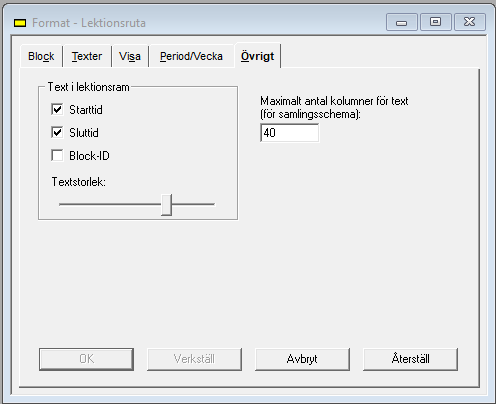Switch to the Block tab
496x404 pixels.
pyautogui.click(x=41, y=56)
